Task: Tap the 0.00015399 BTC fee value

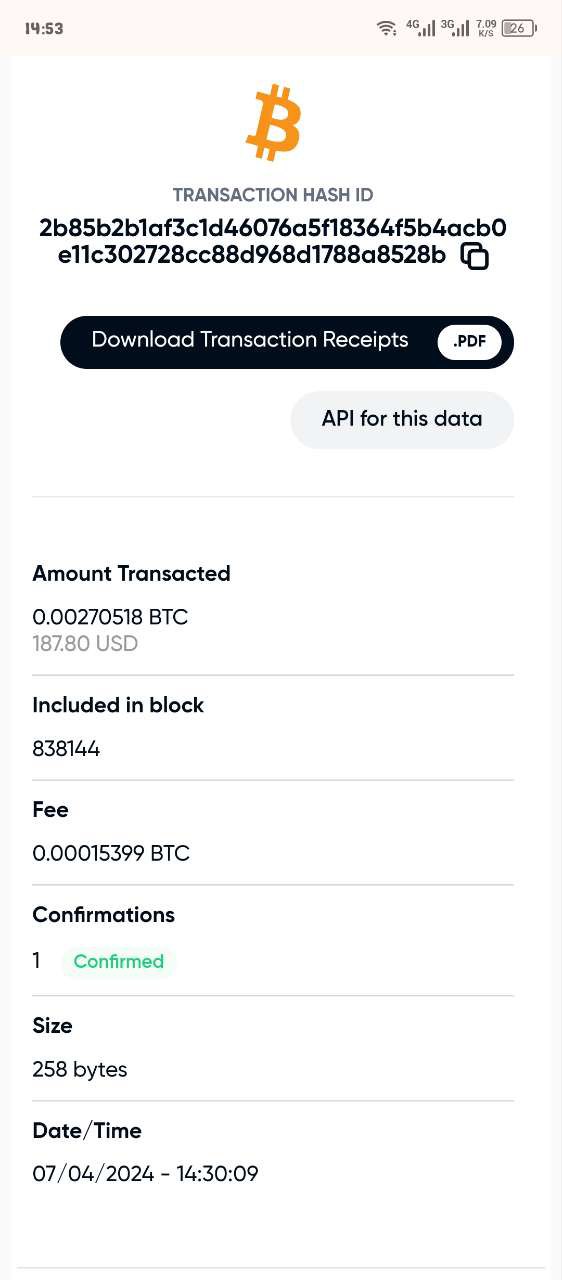Action: pyautogui.click(x=111, y=853)
